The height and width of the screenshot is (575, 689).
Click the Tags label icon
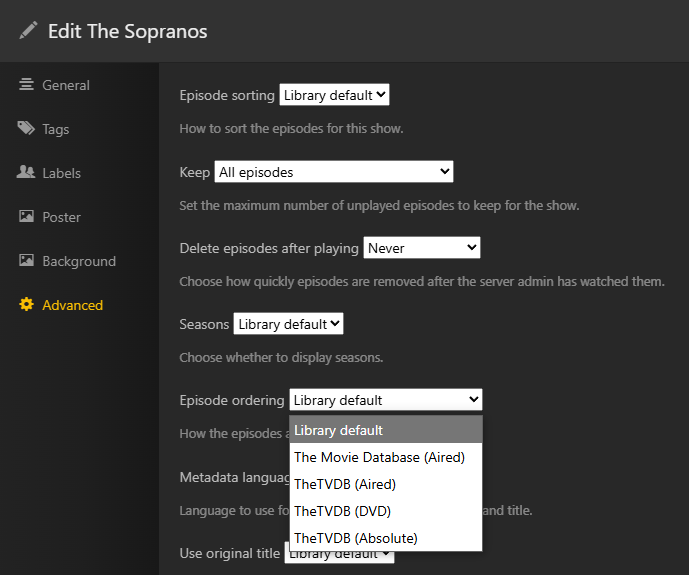click(x=26, y=129)
